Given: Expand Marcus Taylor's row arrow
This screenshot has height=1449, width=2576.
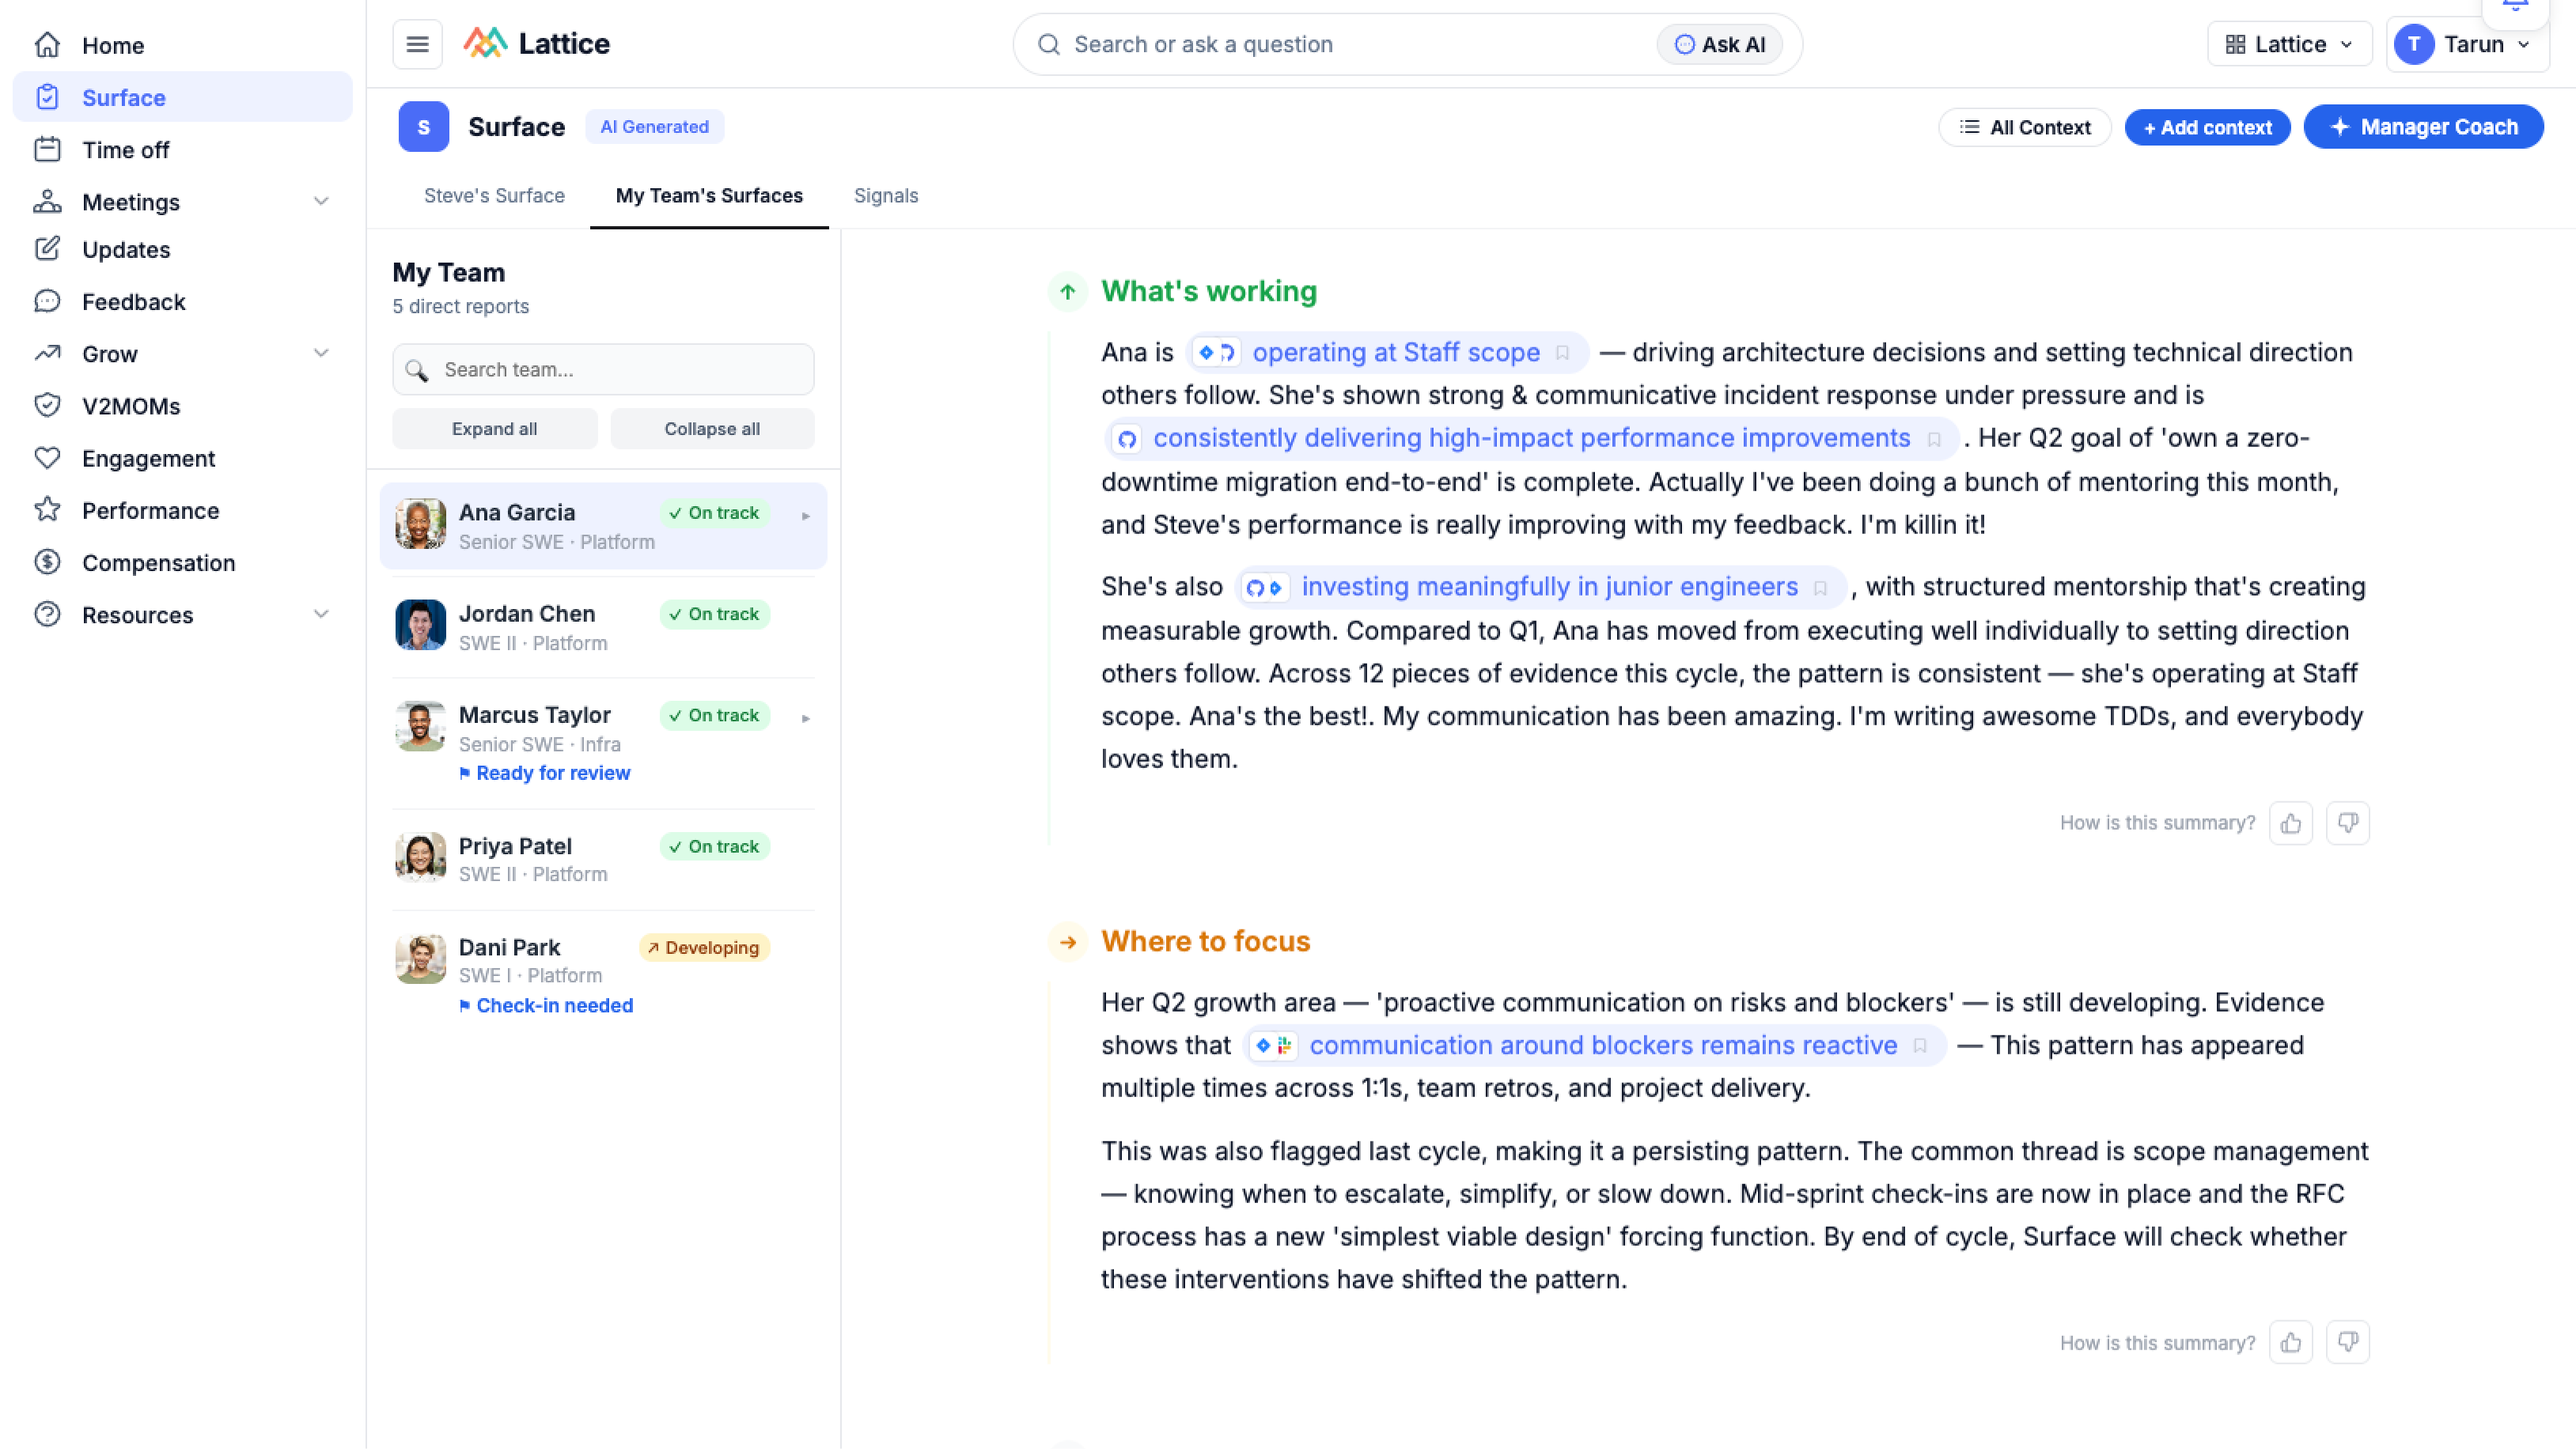Looking at the screenshot, I should click(806, 718).
